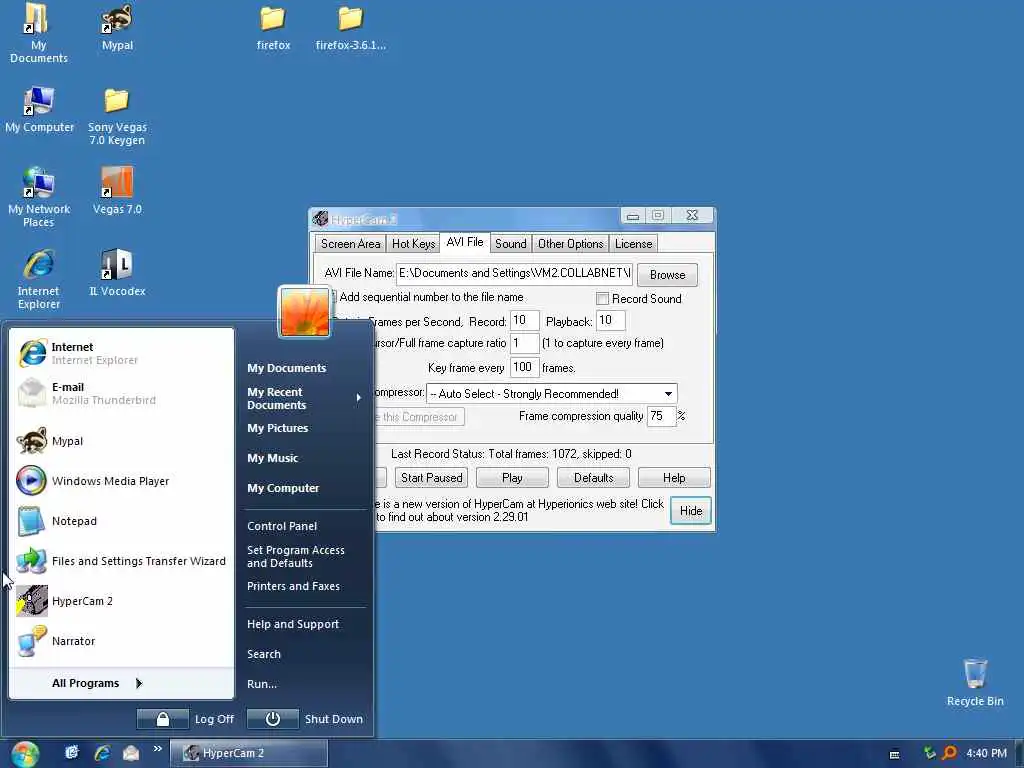Open Search from Start menu
This screenshot has width=1024, height=768.
click(264, 654)
